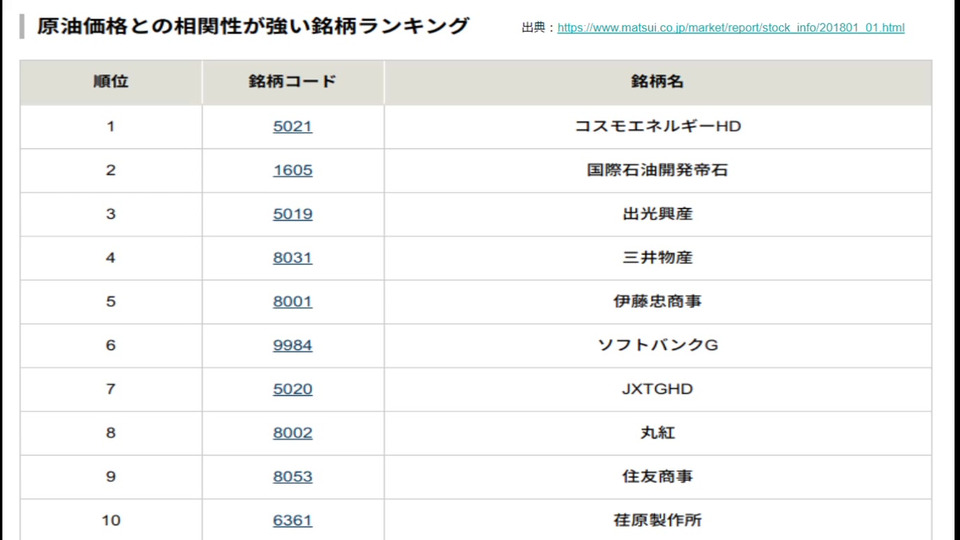Click rank number 10 cell
Image resolution: width=960 pixels, height=540 pixels.
point(111,520)
